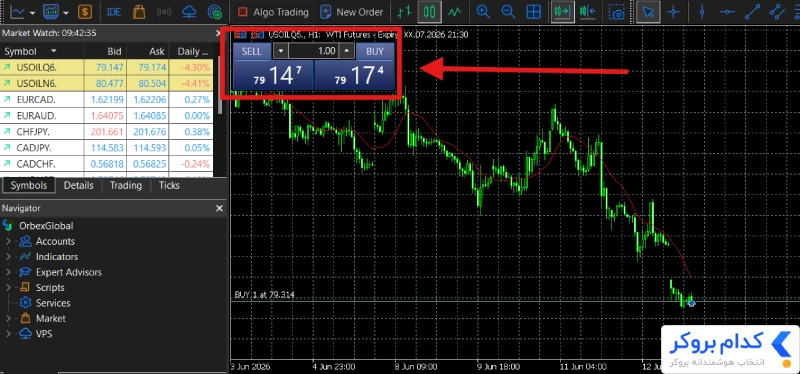Toggle Market Watch dollar icon

85,12
